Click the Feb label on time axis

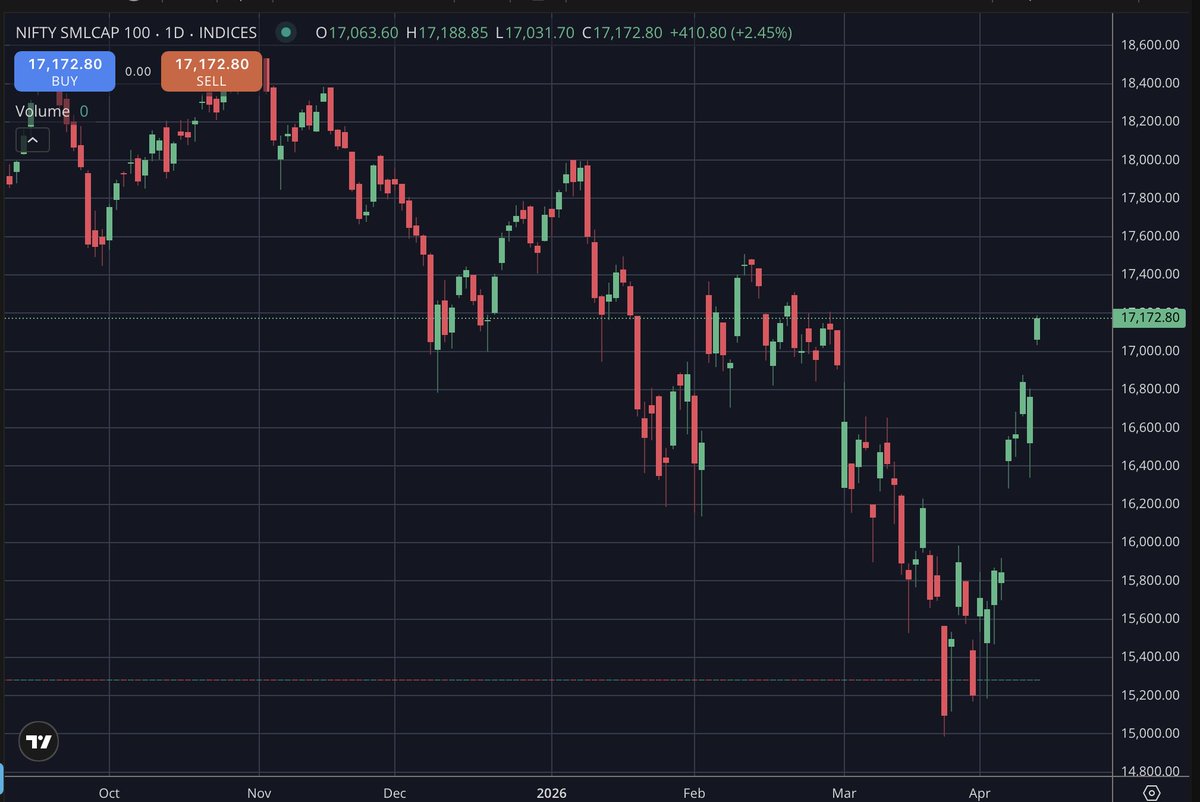(695, 793)
